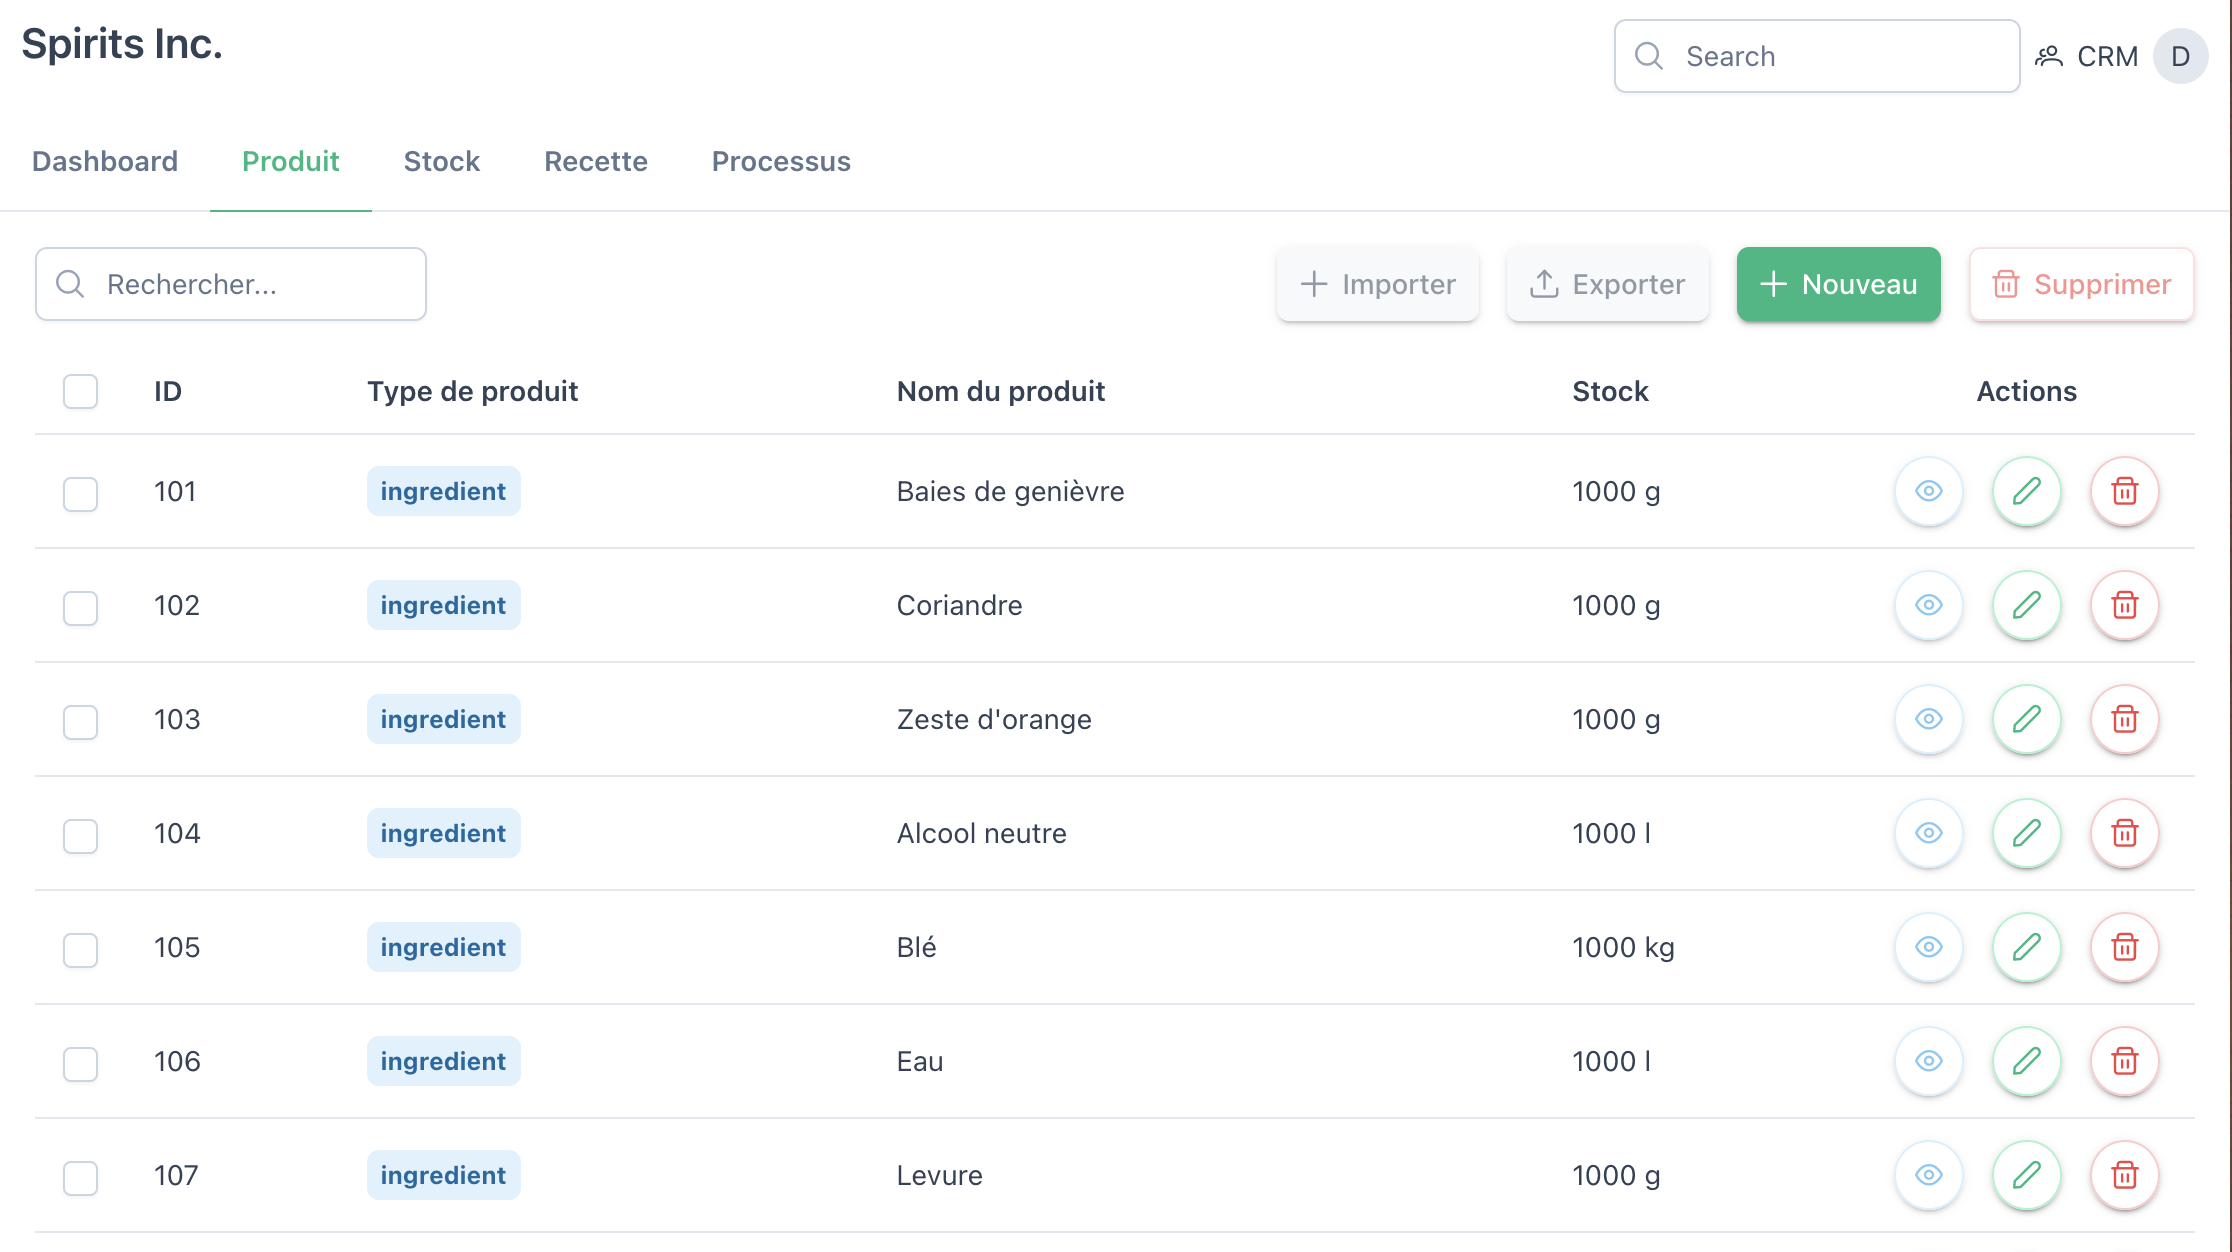Click the trash icon for Eau
2232x1252 pixels.
click(x=2124, y=1061)
